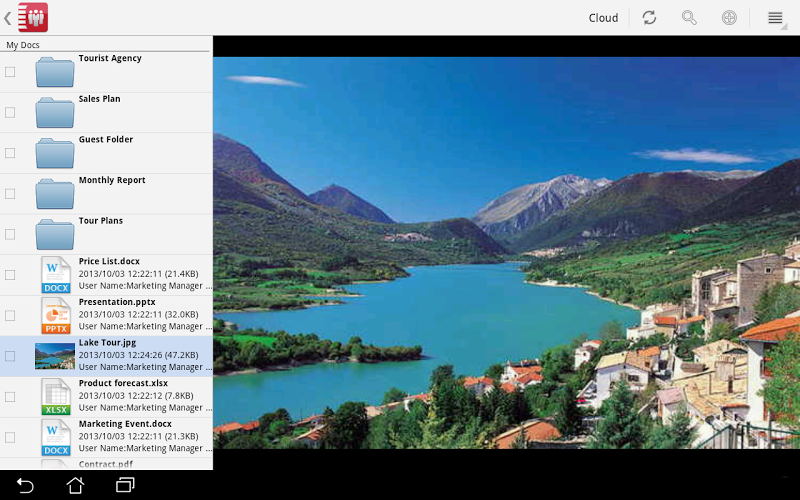Image resolution: width=800 pixels, height=500 pixels.
Task: Tap the My Docs header label
Action: point(23,45)
